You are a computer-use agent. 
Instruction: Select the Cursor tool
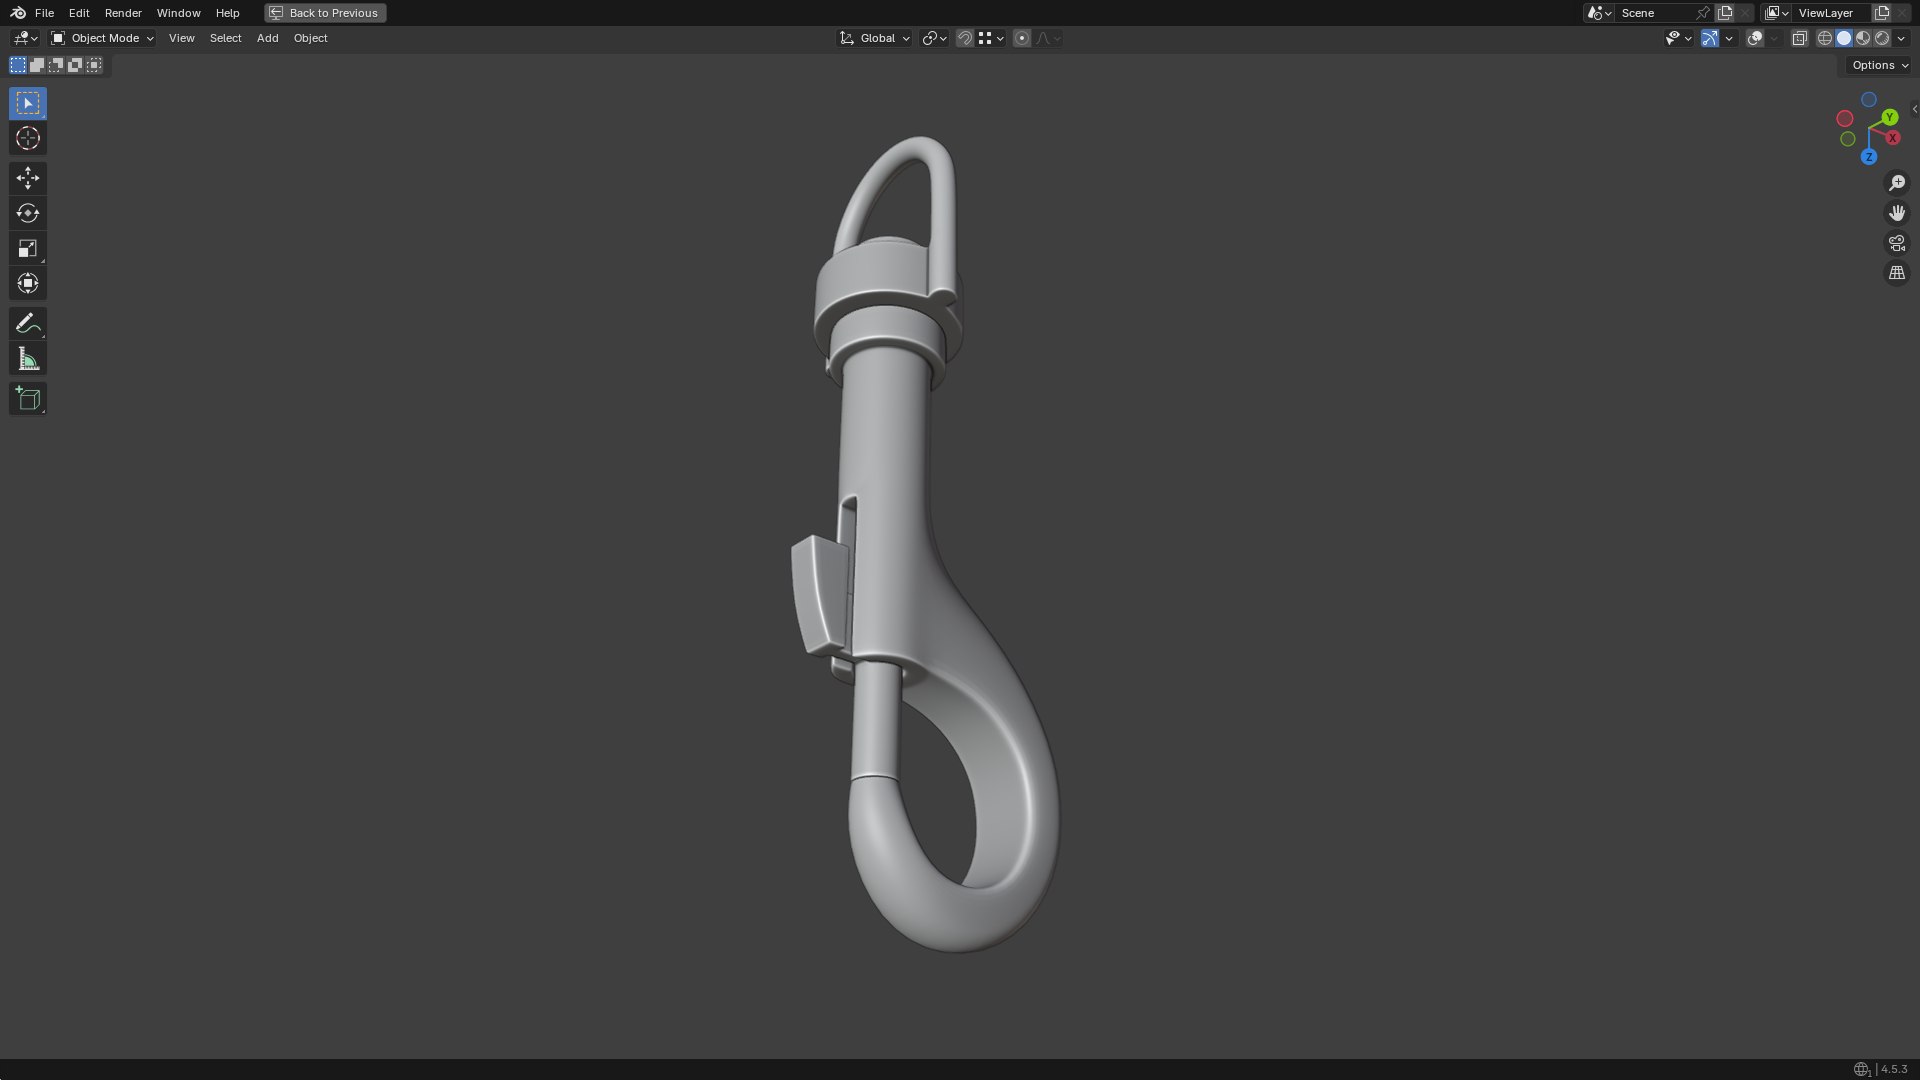[x=28, y=138]
